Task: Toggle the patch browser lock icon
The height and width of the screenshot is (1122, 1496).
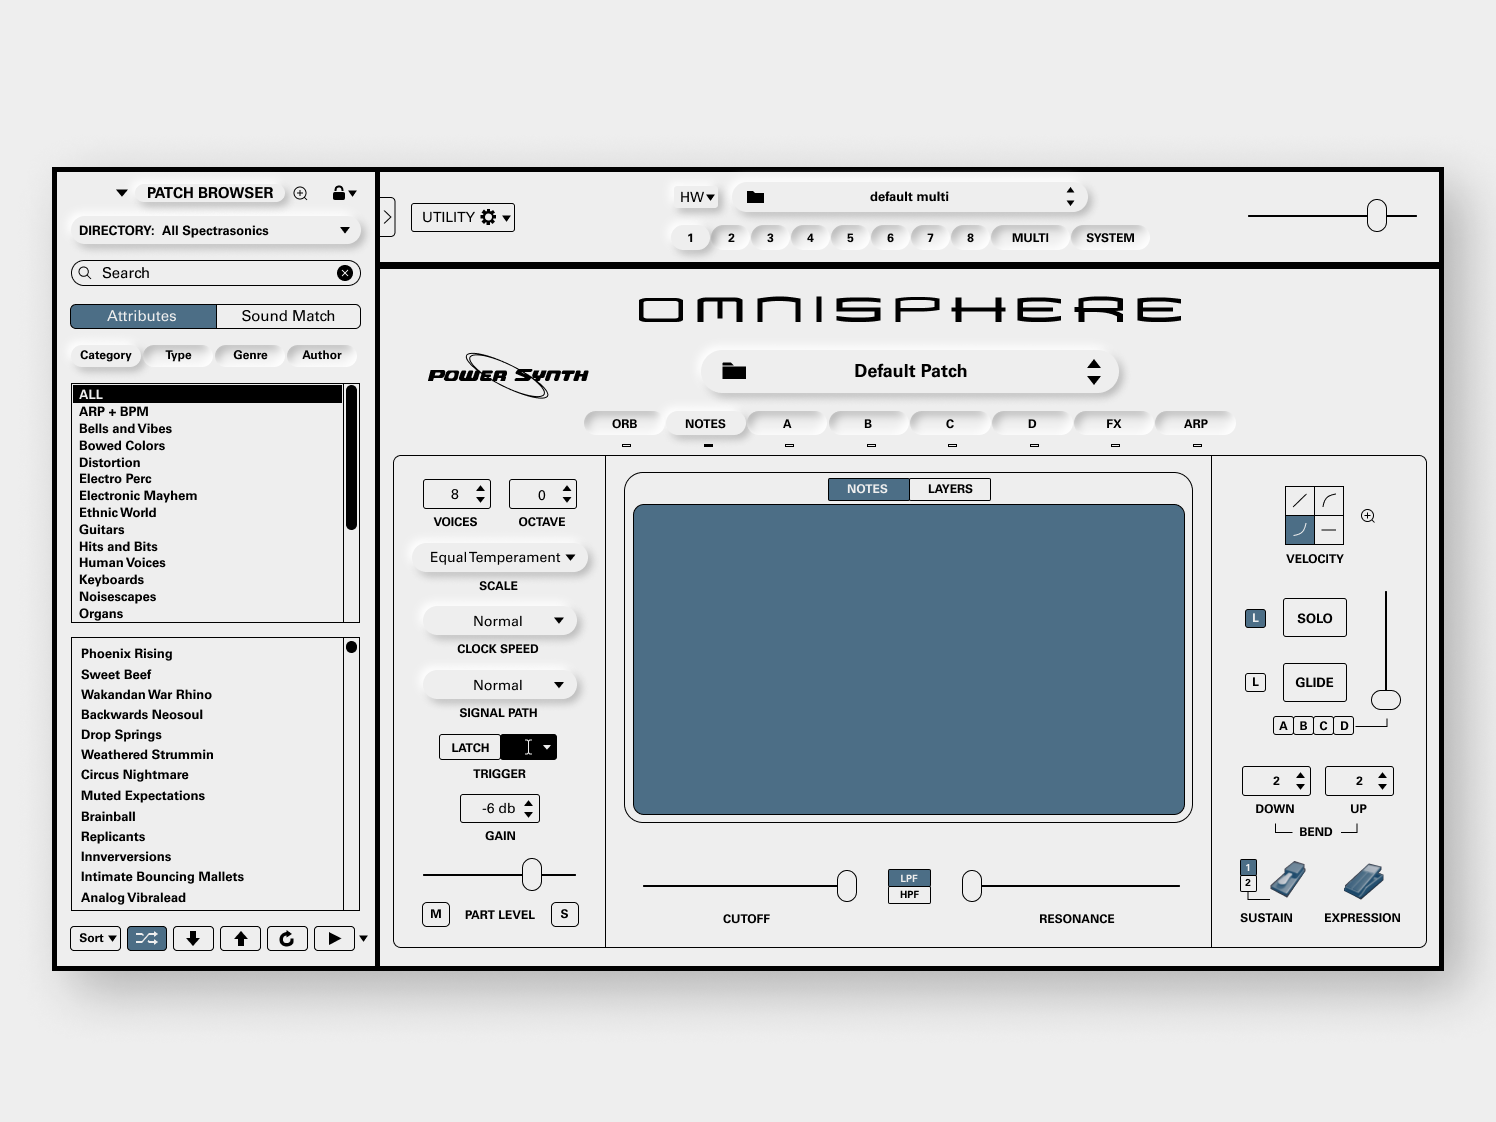Action: pyautogui.click(x=339, y=193)
